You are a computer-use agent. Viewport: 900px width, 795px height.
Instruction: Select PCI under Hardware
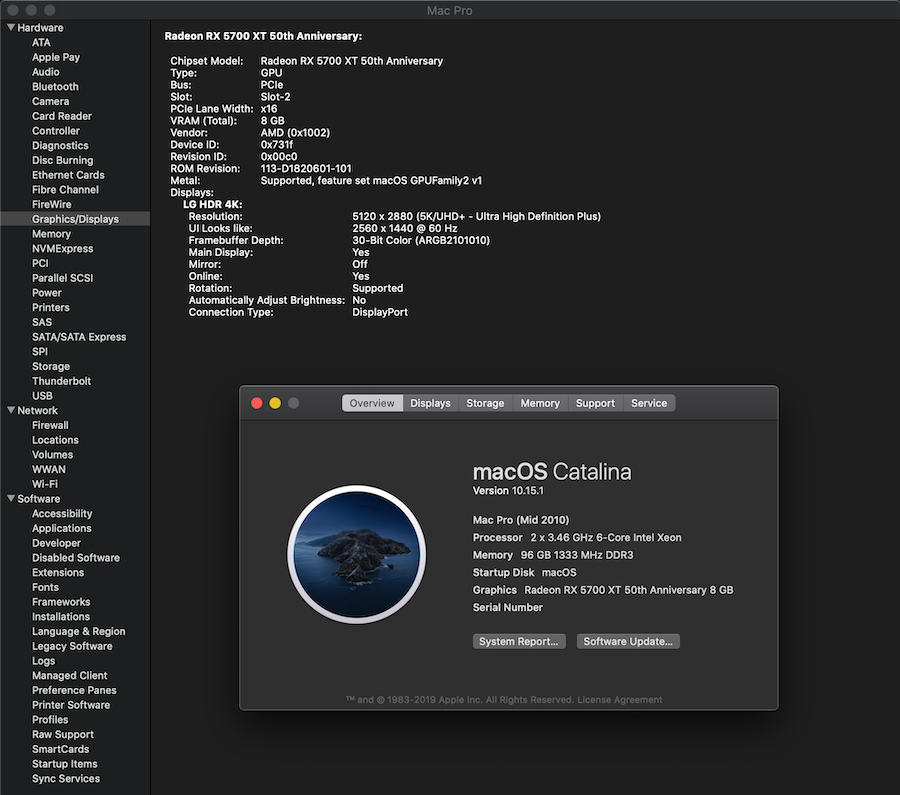[x=40, y=263]
